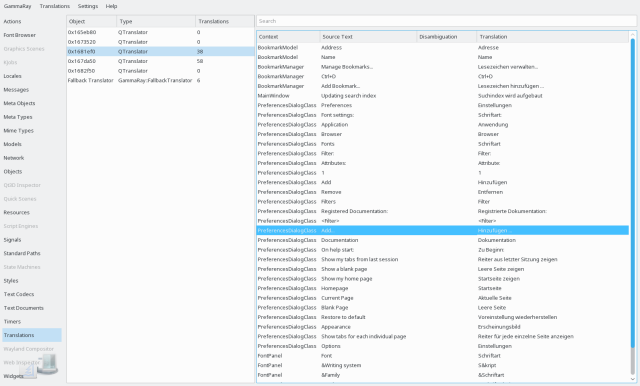This screenshot has height=386, width=640.
Task: Select the BookmarkModel Address row
Action: [443, 48]
